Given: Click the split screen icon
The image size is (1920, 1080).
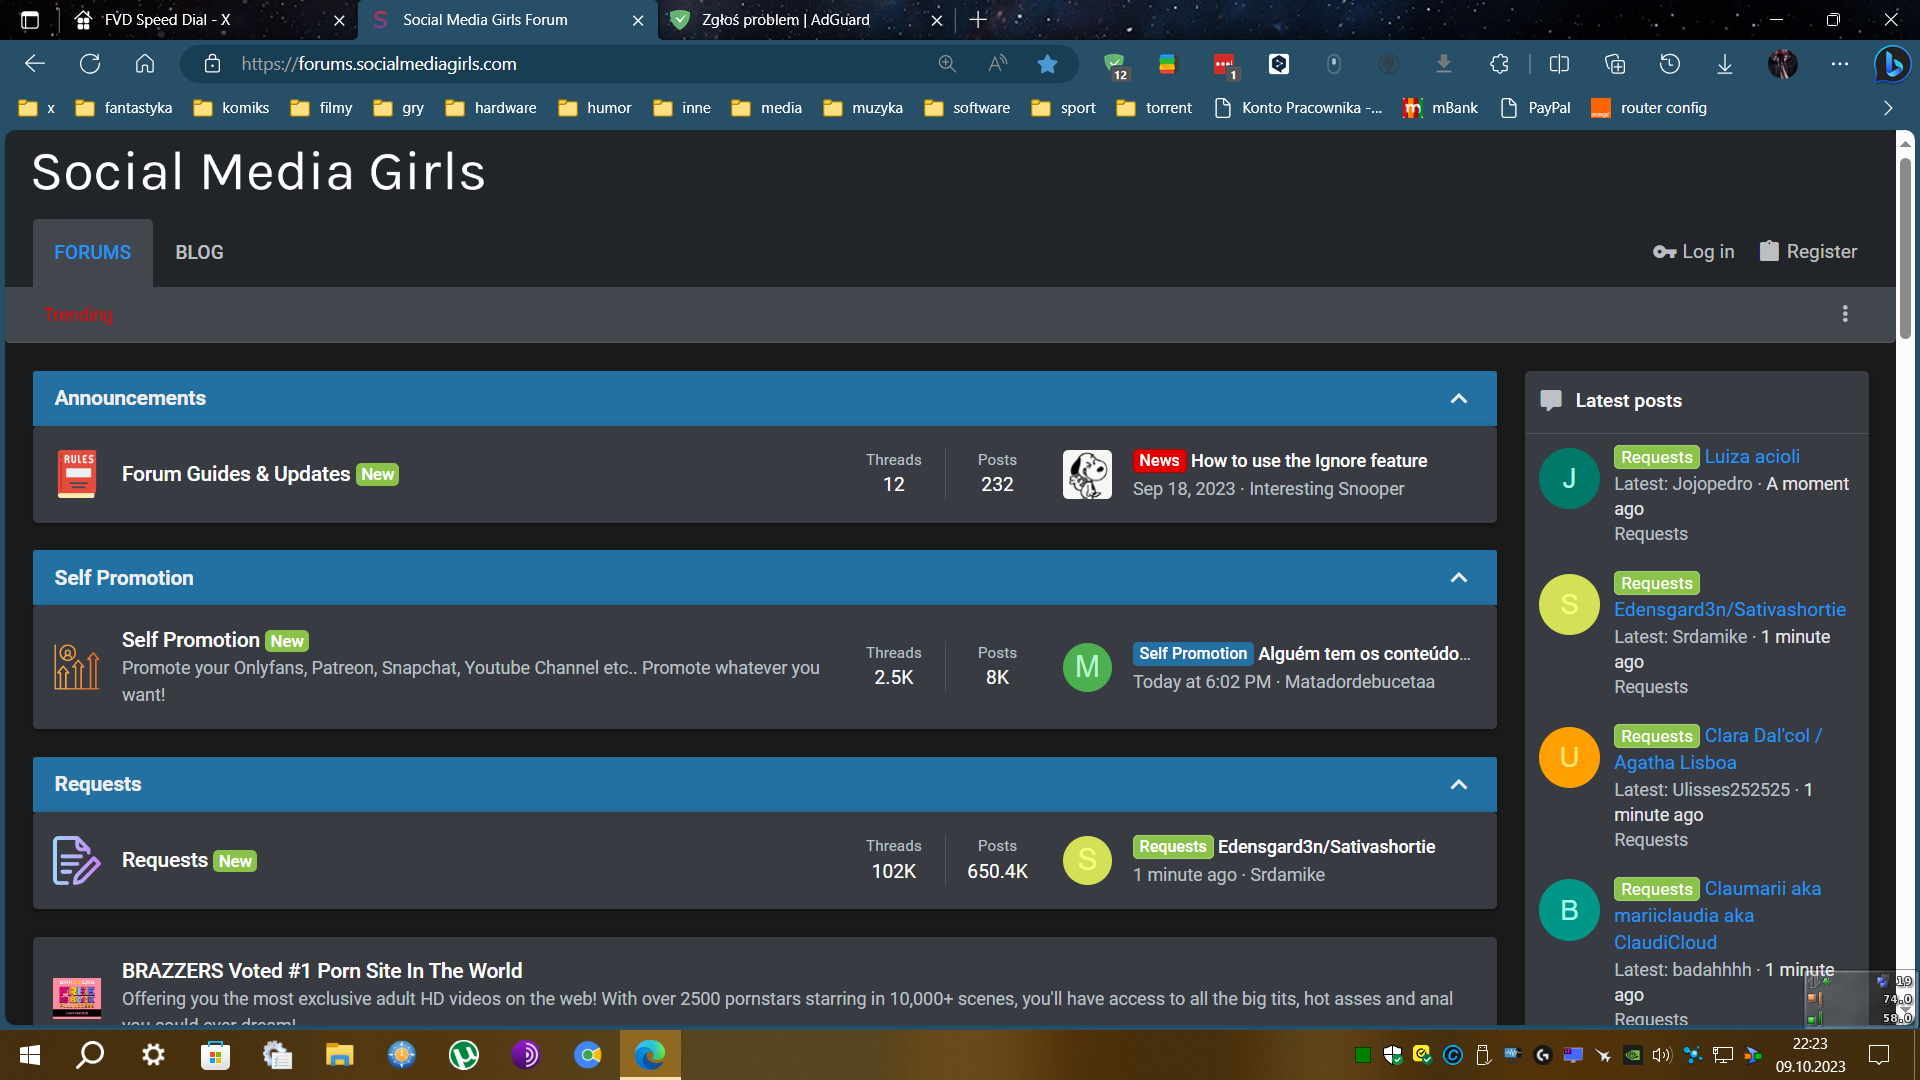Looking at the screenshot, I should click(1559, 64).
